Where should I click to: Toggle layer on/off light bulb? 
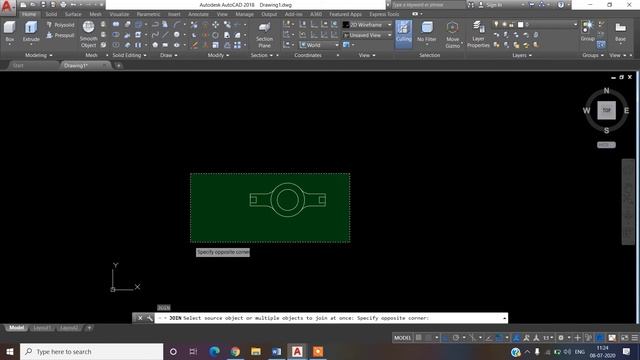[x=496, y=24]
